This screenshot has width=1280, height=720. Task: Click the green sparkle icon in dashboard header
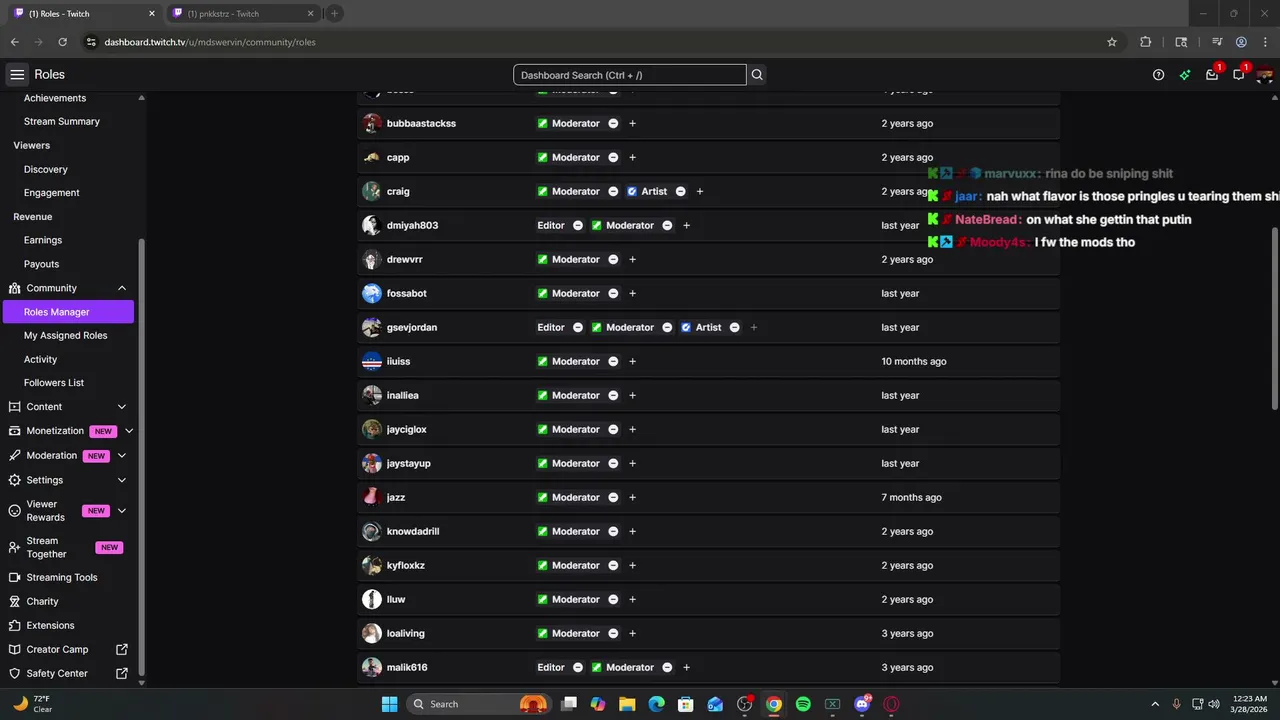point(1185,75)
